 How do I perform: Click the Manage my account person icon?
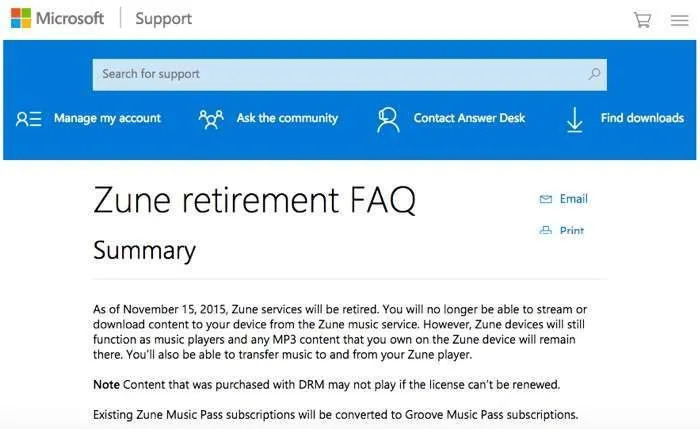click(x=29, y=119)
